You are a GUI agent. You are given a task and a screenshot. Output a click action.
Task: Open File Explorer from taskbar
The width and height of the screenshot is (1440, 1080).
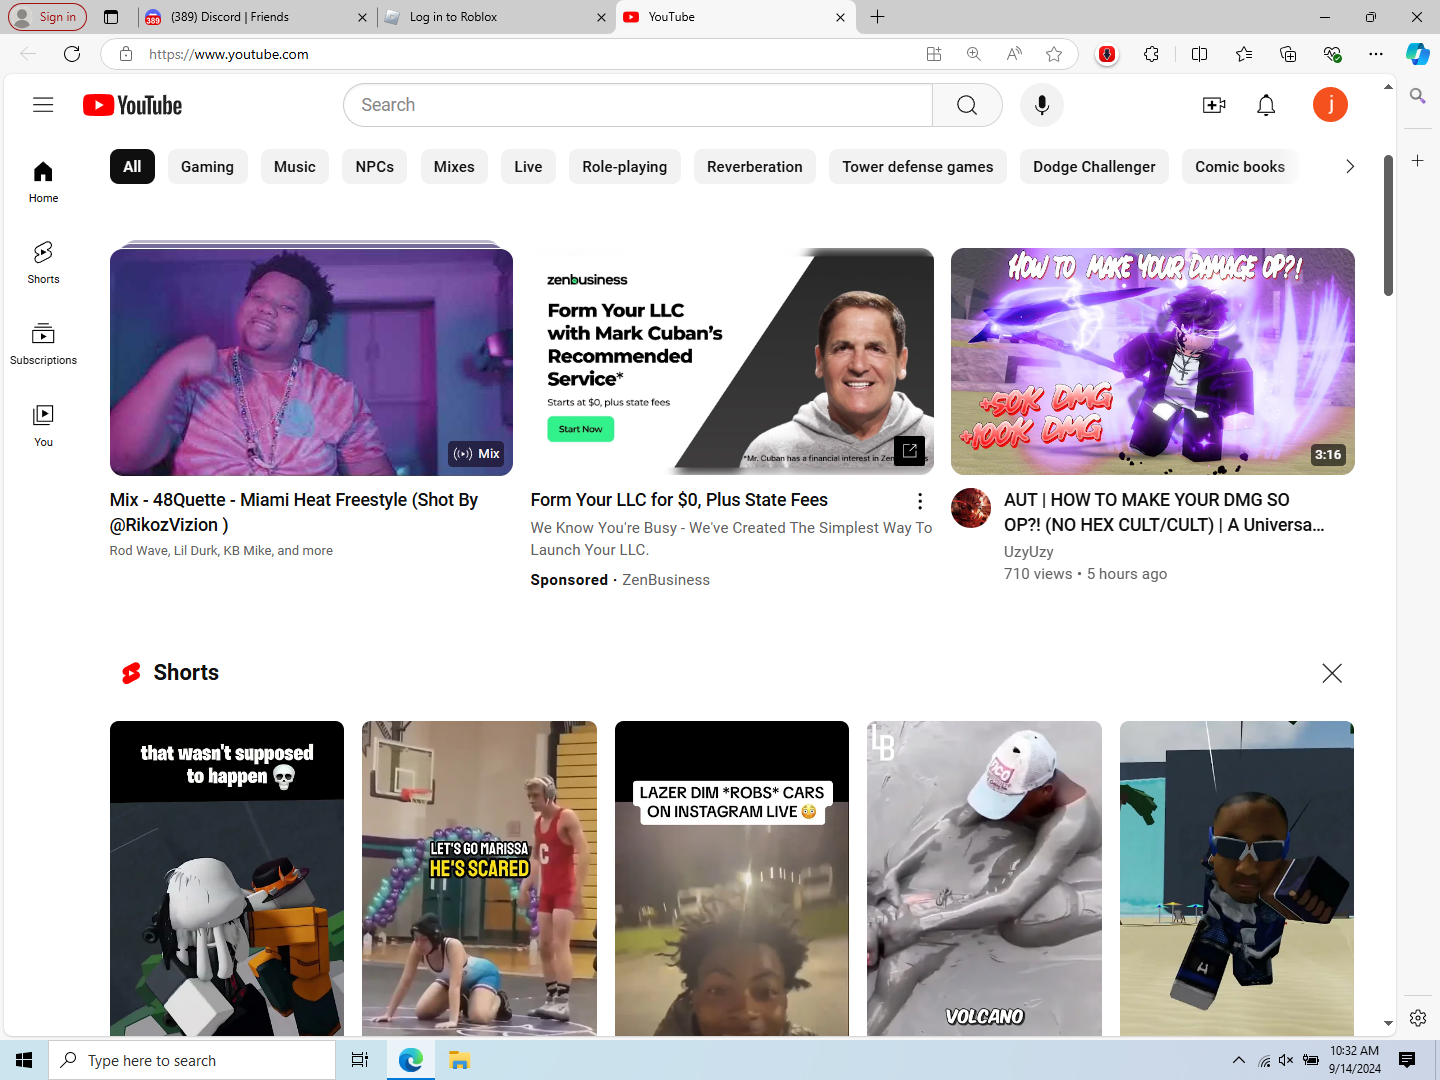coord(459,1060)
